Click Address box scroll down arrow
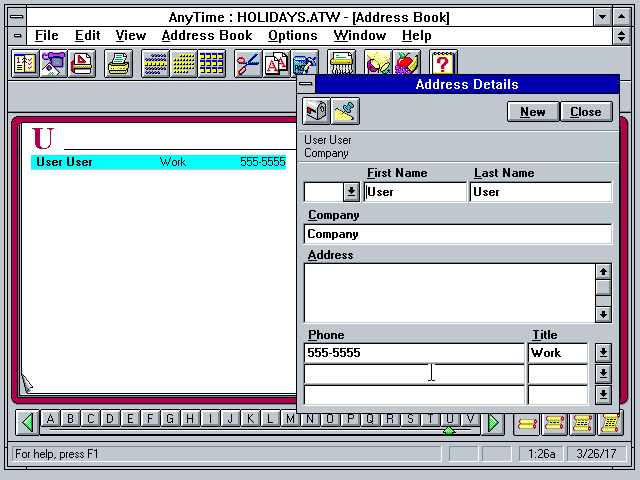 click(603, 314)
